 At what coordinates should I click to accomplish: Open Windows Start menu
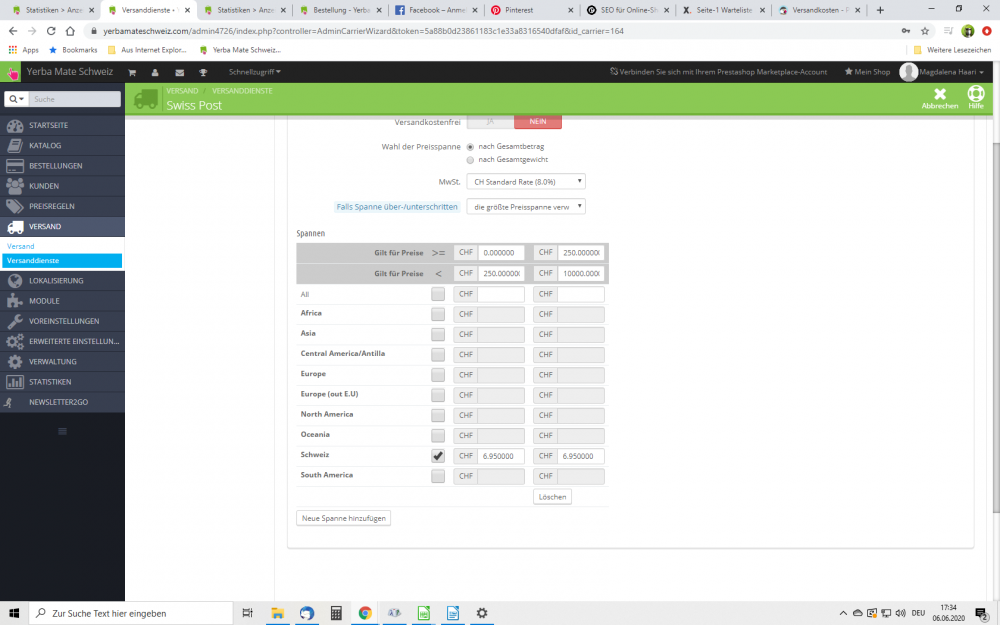pyautogui.click(x=14, y=613)
